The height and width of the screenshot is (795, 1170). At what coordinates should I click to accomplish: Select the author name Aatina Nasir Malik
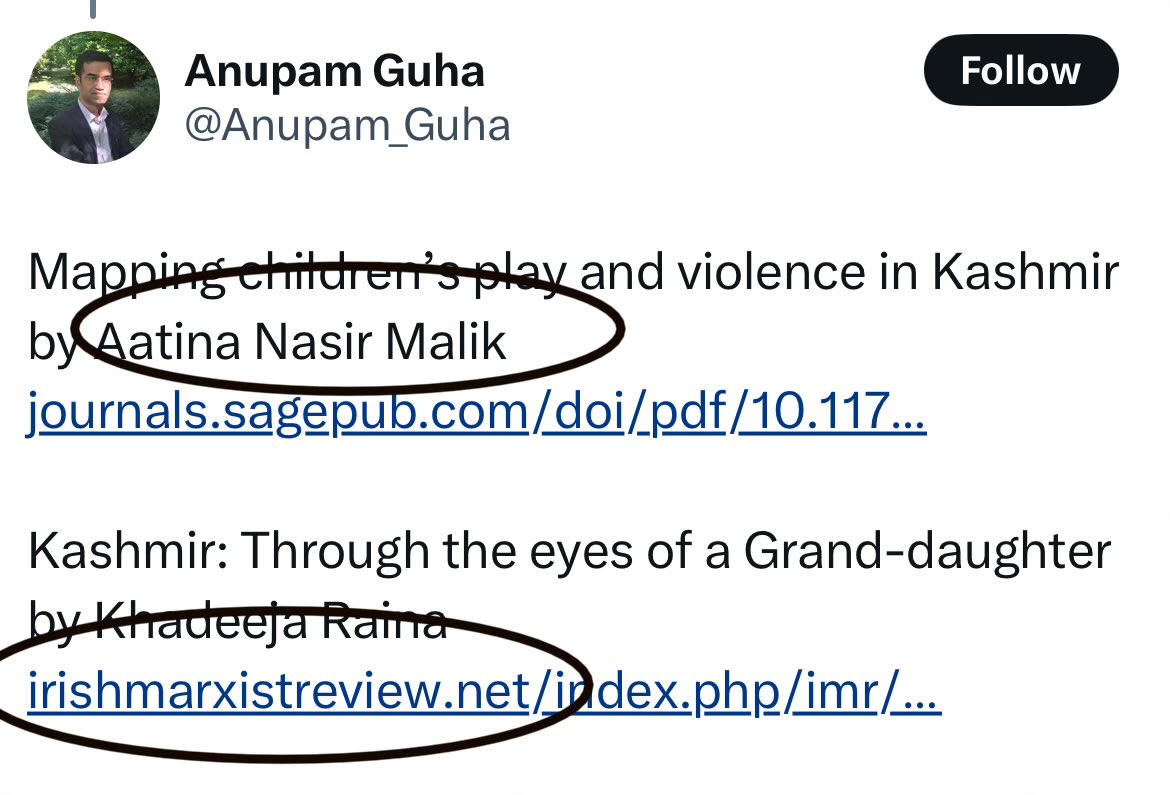(300, 342)
